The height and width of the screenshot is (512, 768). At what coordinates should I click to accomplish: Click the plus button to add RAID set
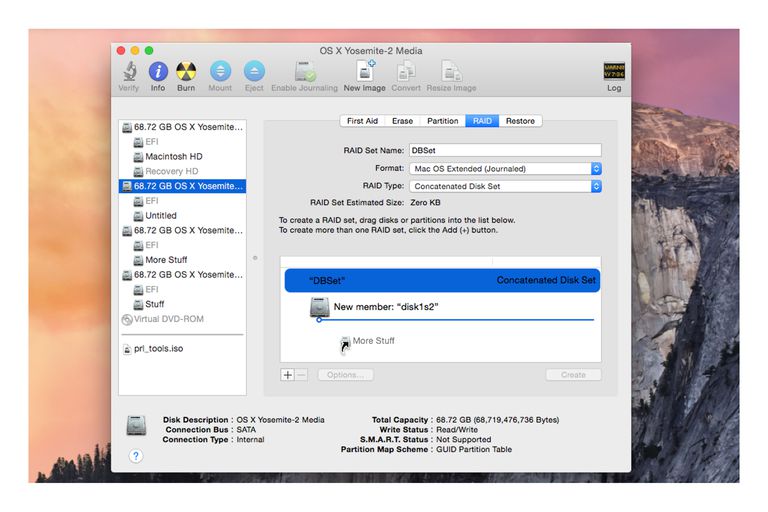pyautogui.click(x=288, y=375)
